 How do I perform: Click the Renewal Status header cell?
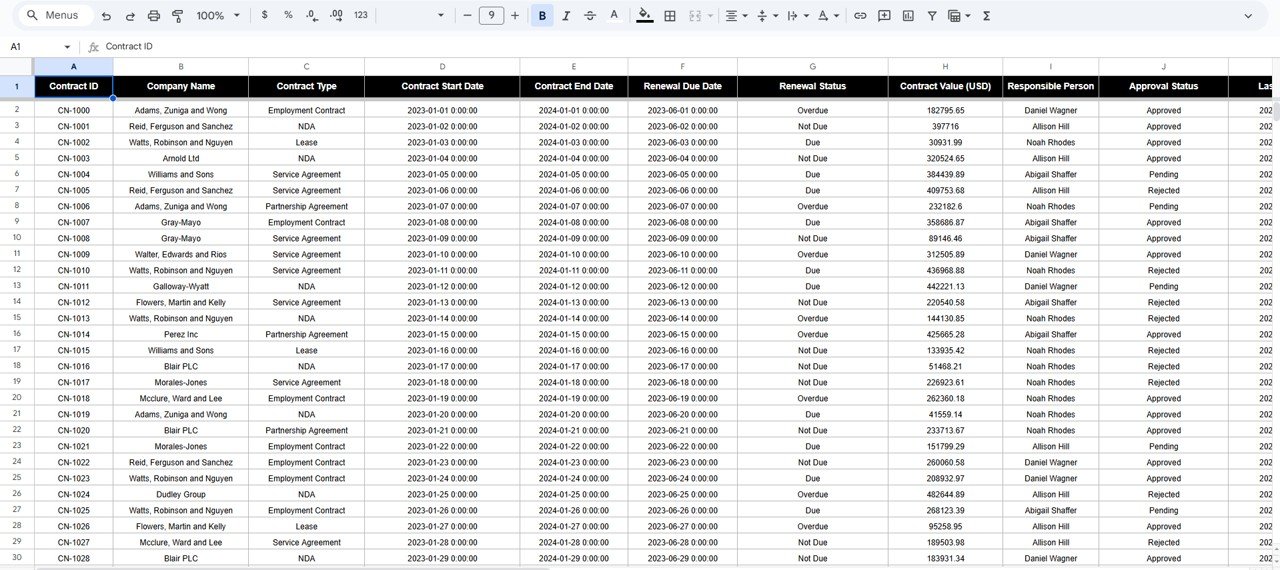point(813,87)
